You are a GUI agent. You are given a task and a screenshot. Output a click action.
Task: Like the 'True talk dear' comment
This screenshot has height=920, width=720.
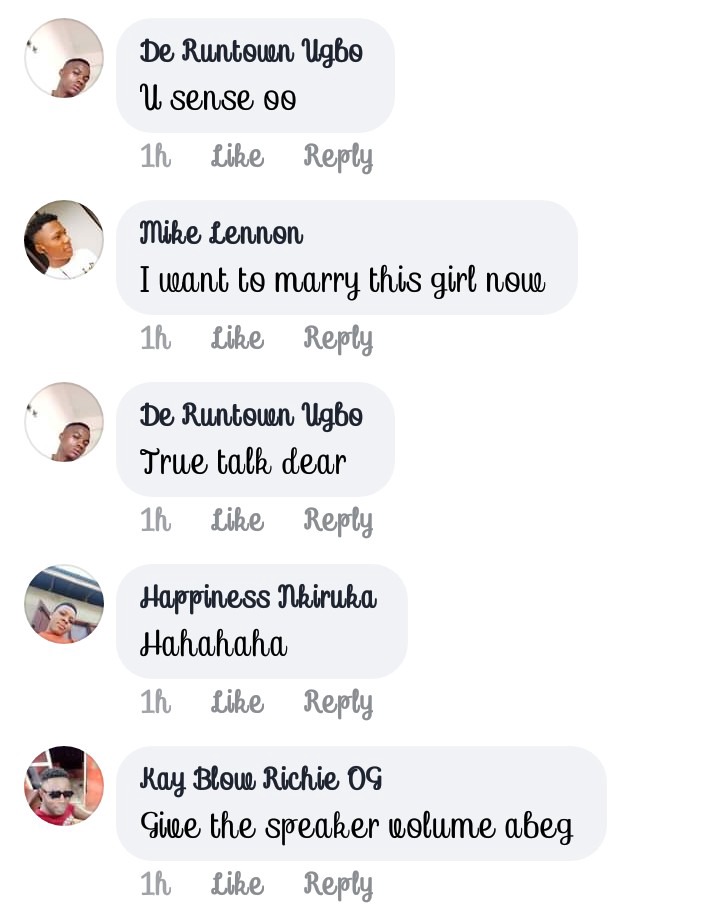click(237, 520)
